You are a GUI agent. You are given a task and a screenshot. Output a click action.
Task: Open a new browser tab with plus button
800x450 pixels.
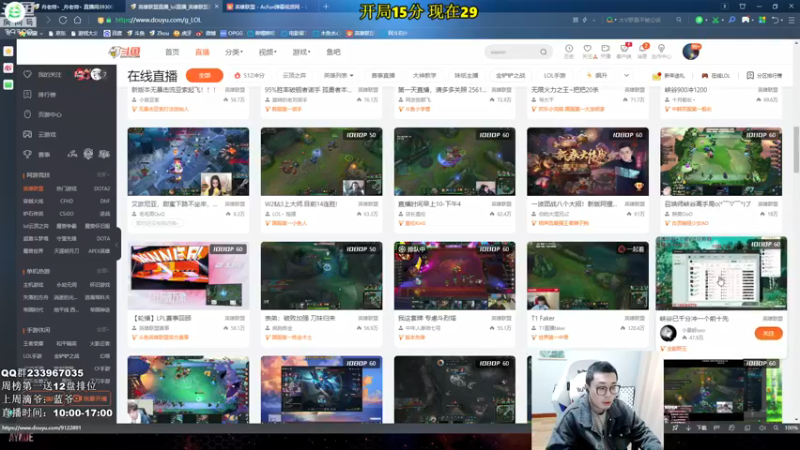(x=326, y=7)
